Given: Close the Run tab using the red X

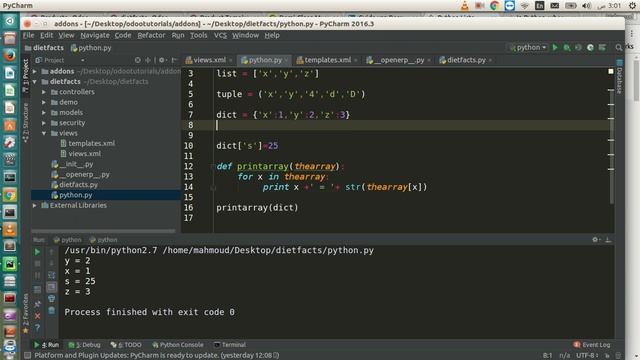Looking at the screenshot, I should (x=37, y=316).
